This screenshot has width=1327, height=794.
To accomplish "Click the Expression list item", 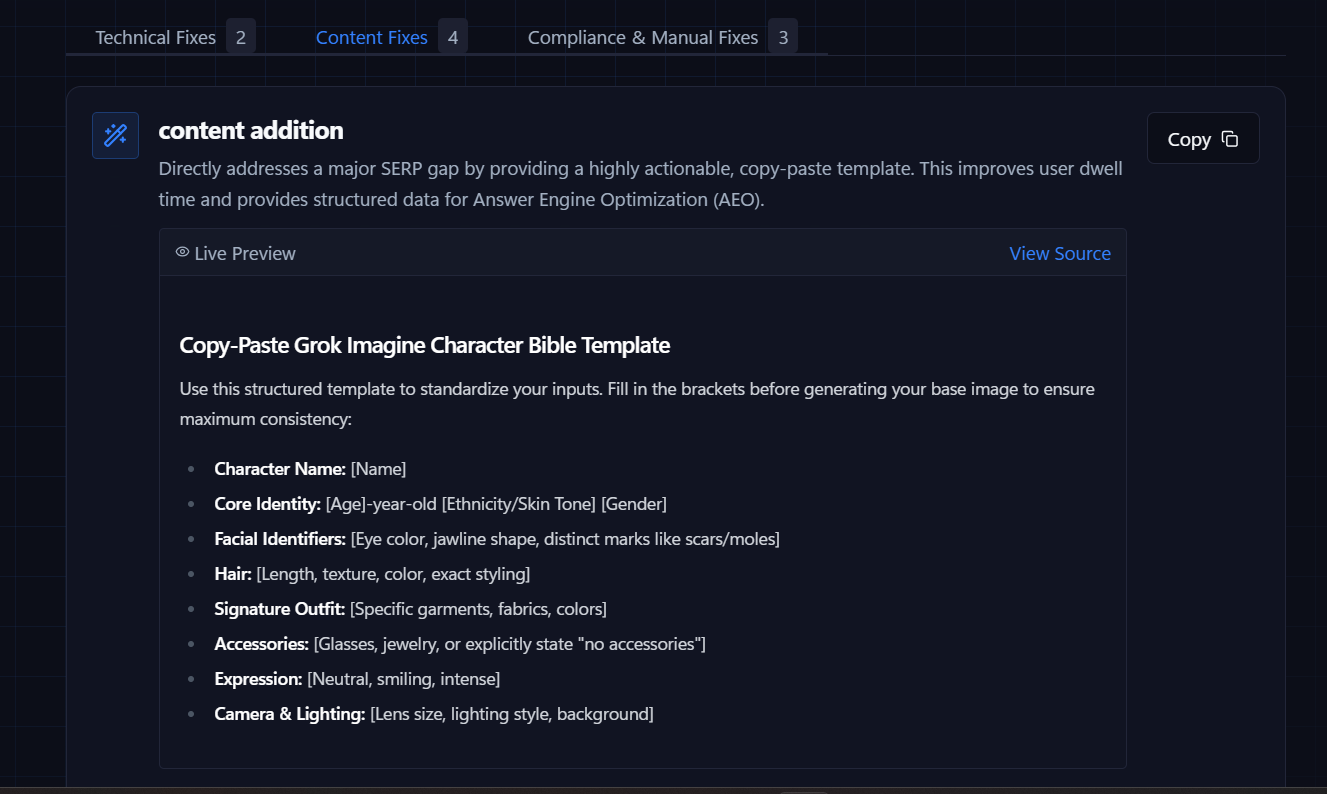I will coord(357,679).
